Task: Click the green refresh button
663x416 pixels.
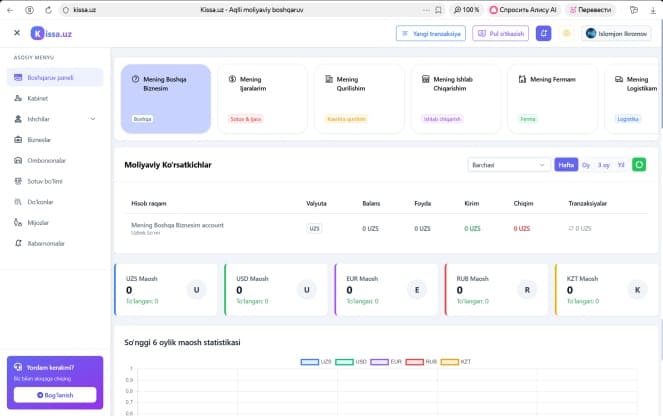Action: pyautogui.click(x=639, y=165)
